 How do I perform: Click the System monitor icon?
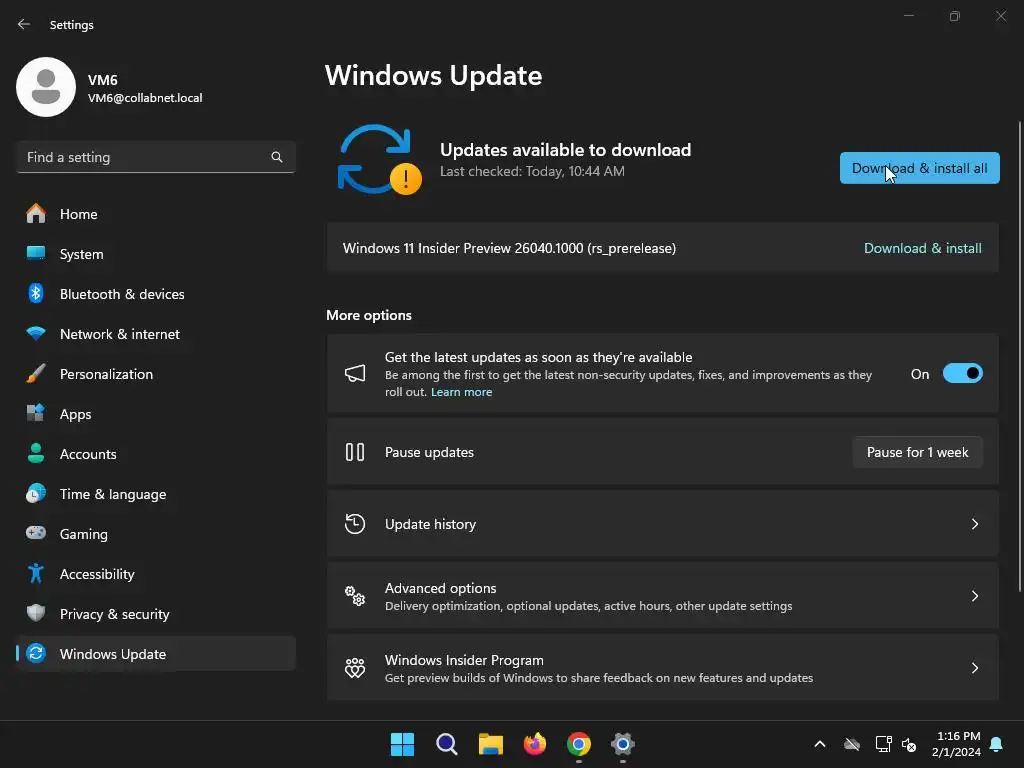point(36,253)
